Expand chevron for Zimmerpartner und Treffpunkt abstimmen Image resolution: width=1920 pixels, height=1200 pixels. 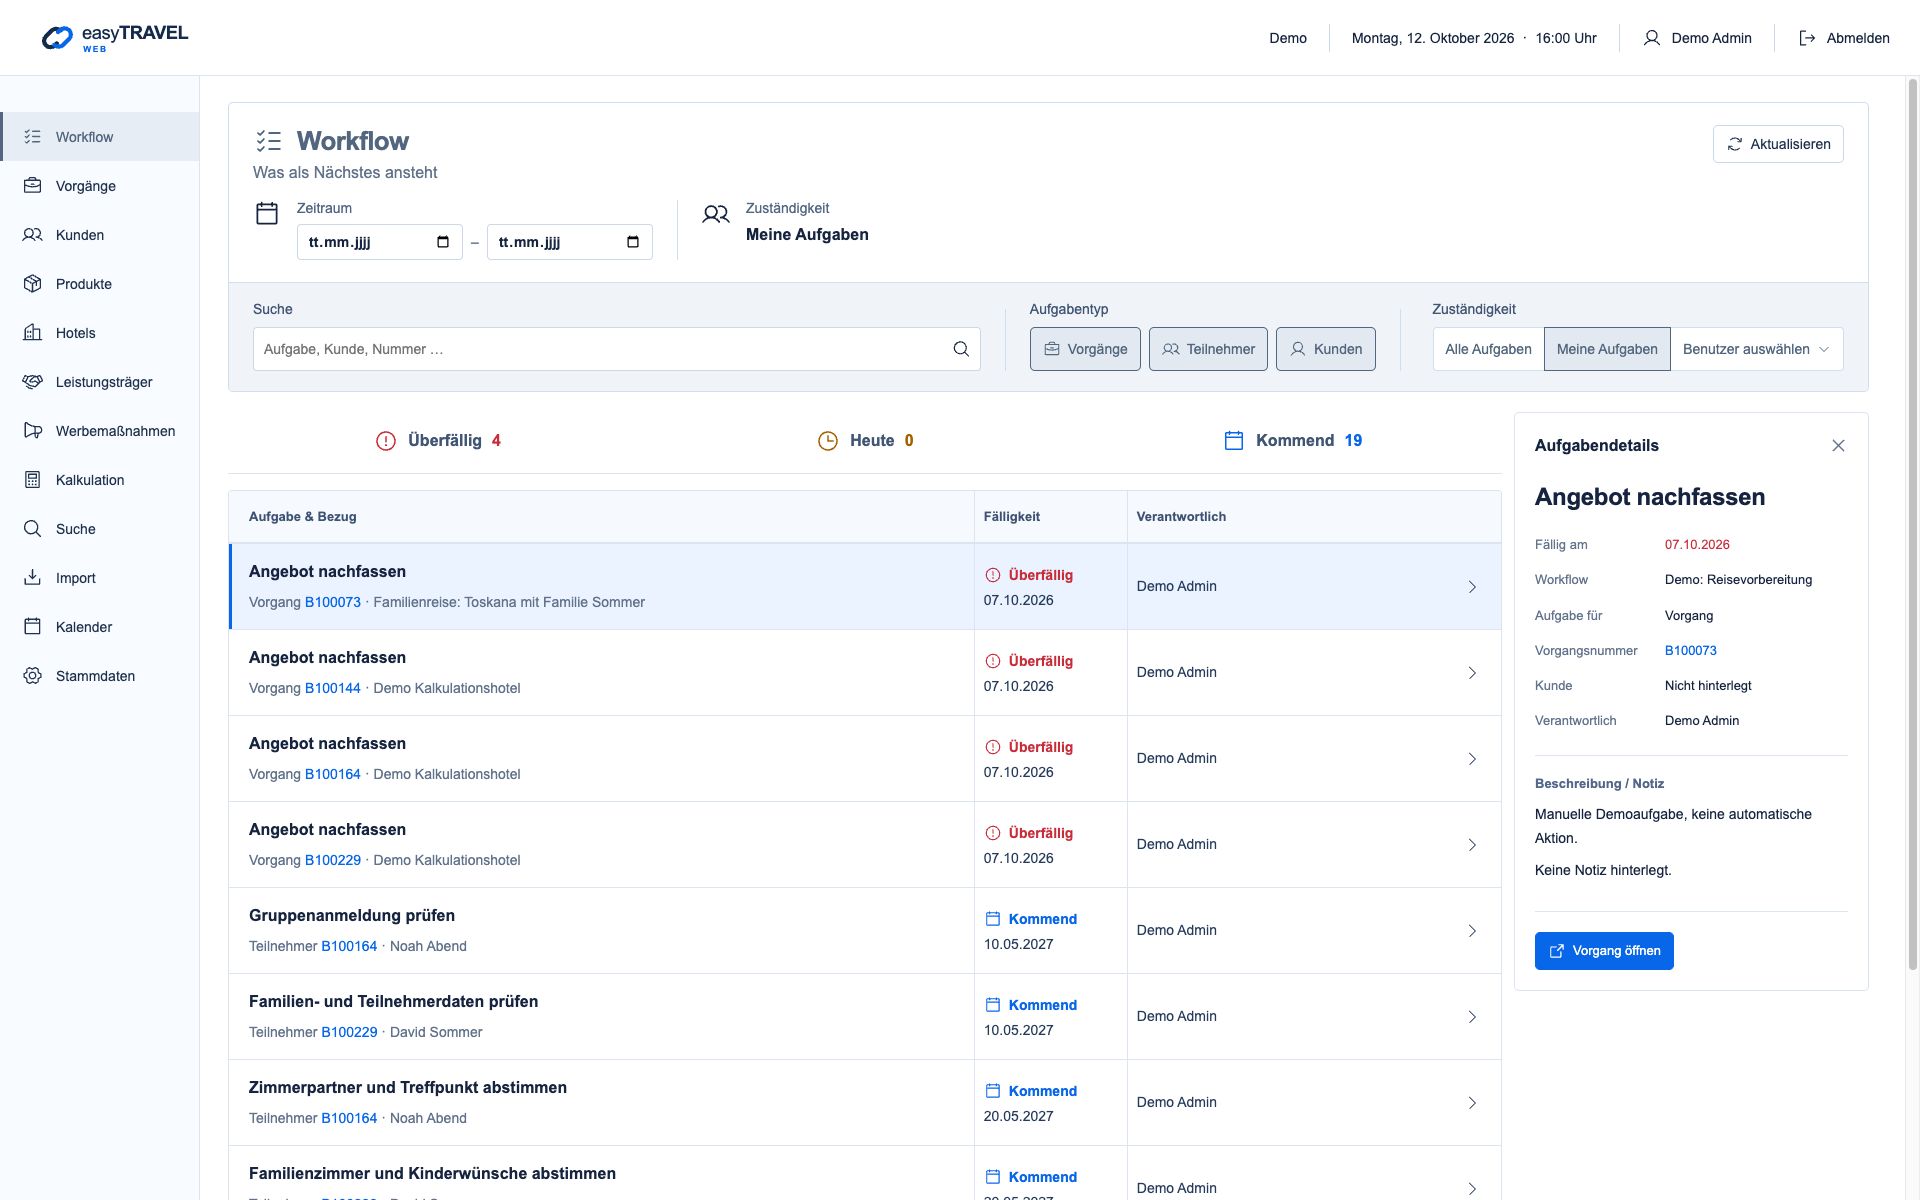coord(1472,1103)
